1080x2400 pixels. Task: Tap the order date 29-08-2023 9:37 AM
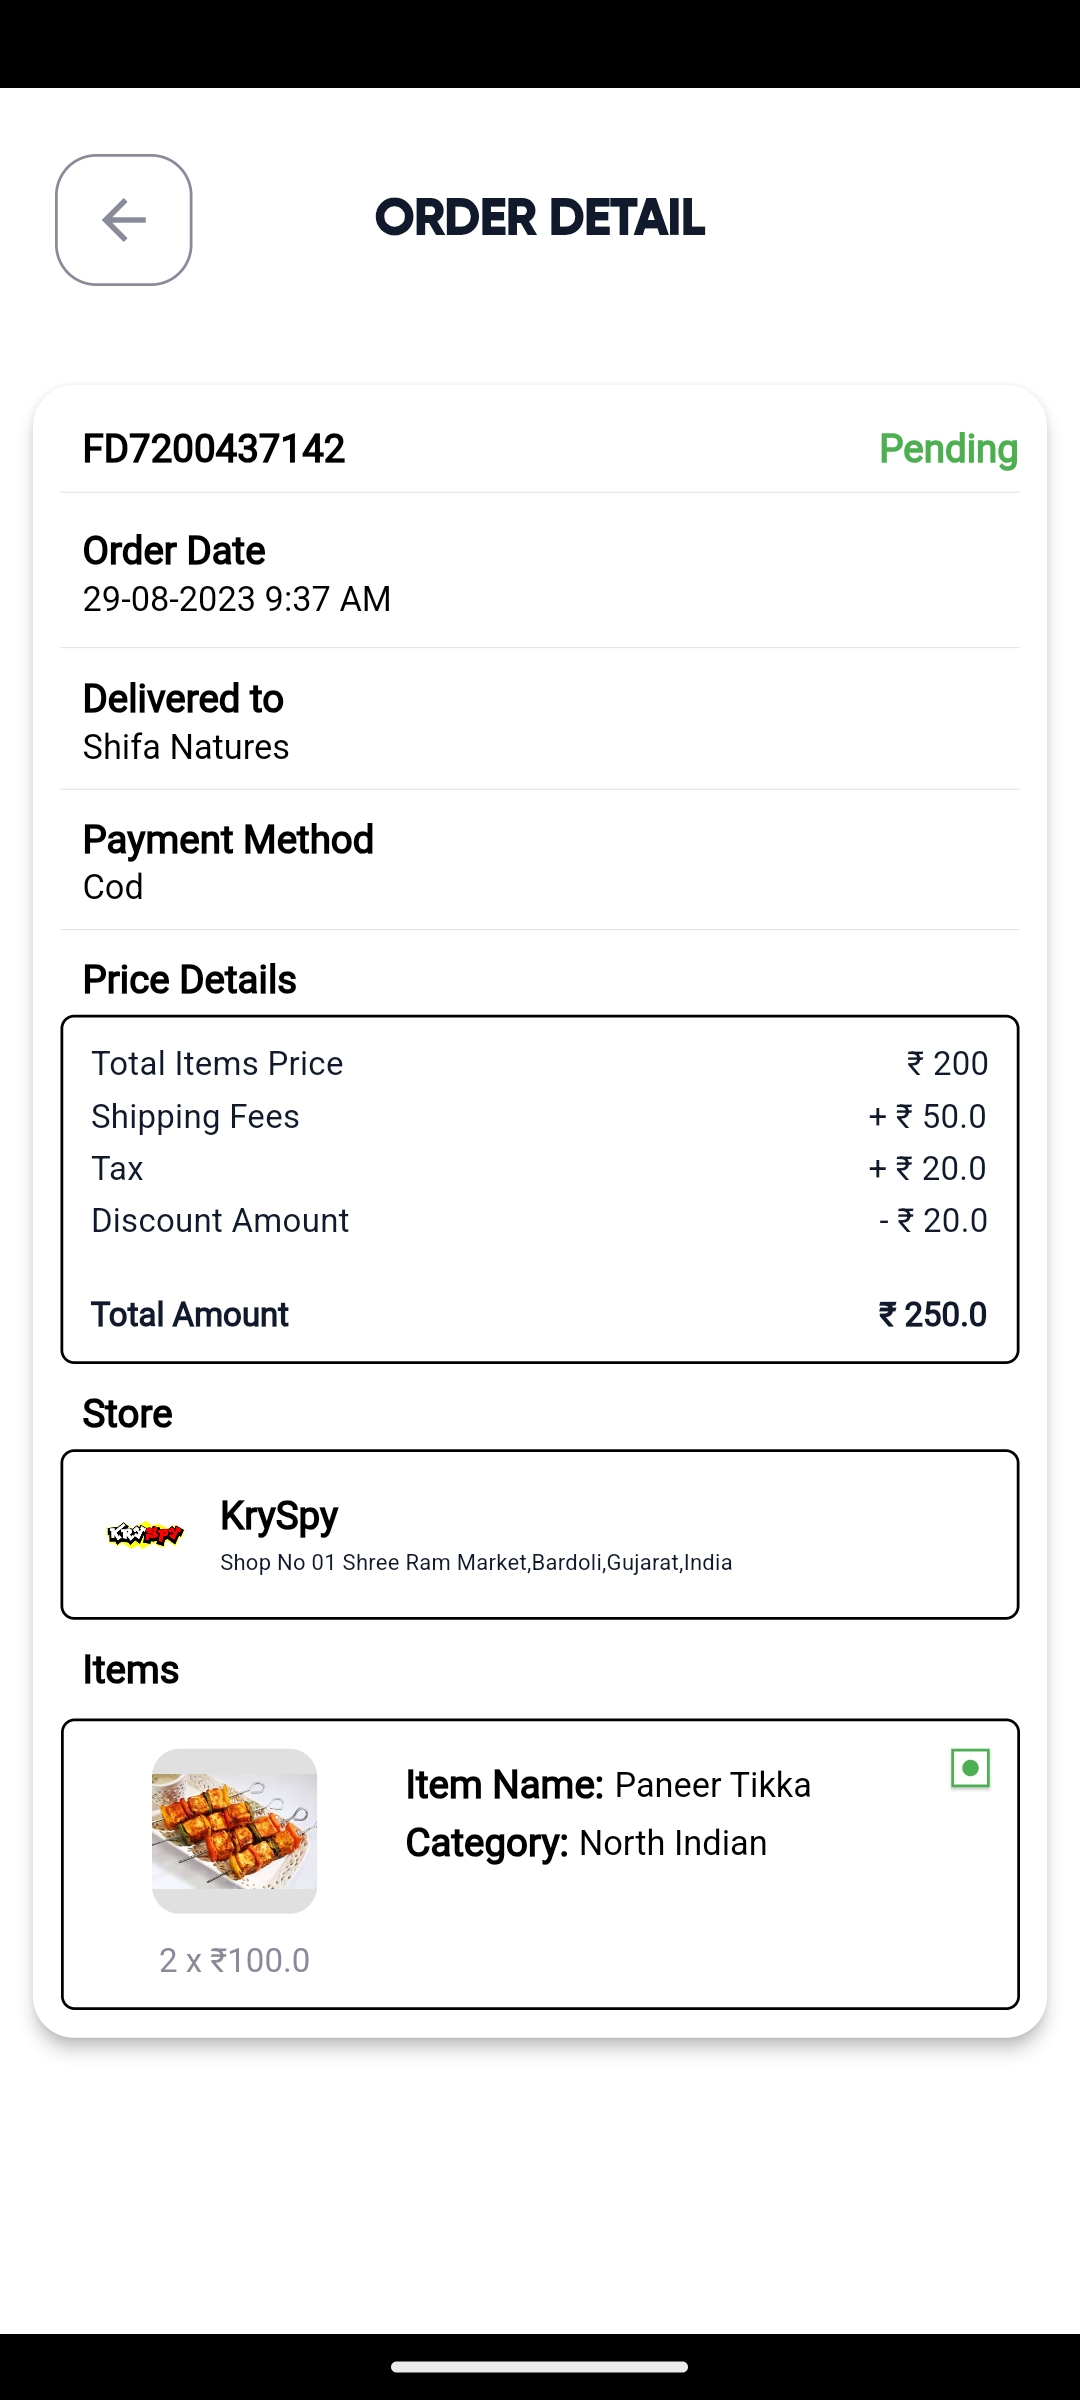tap(237, 599)
